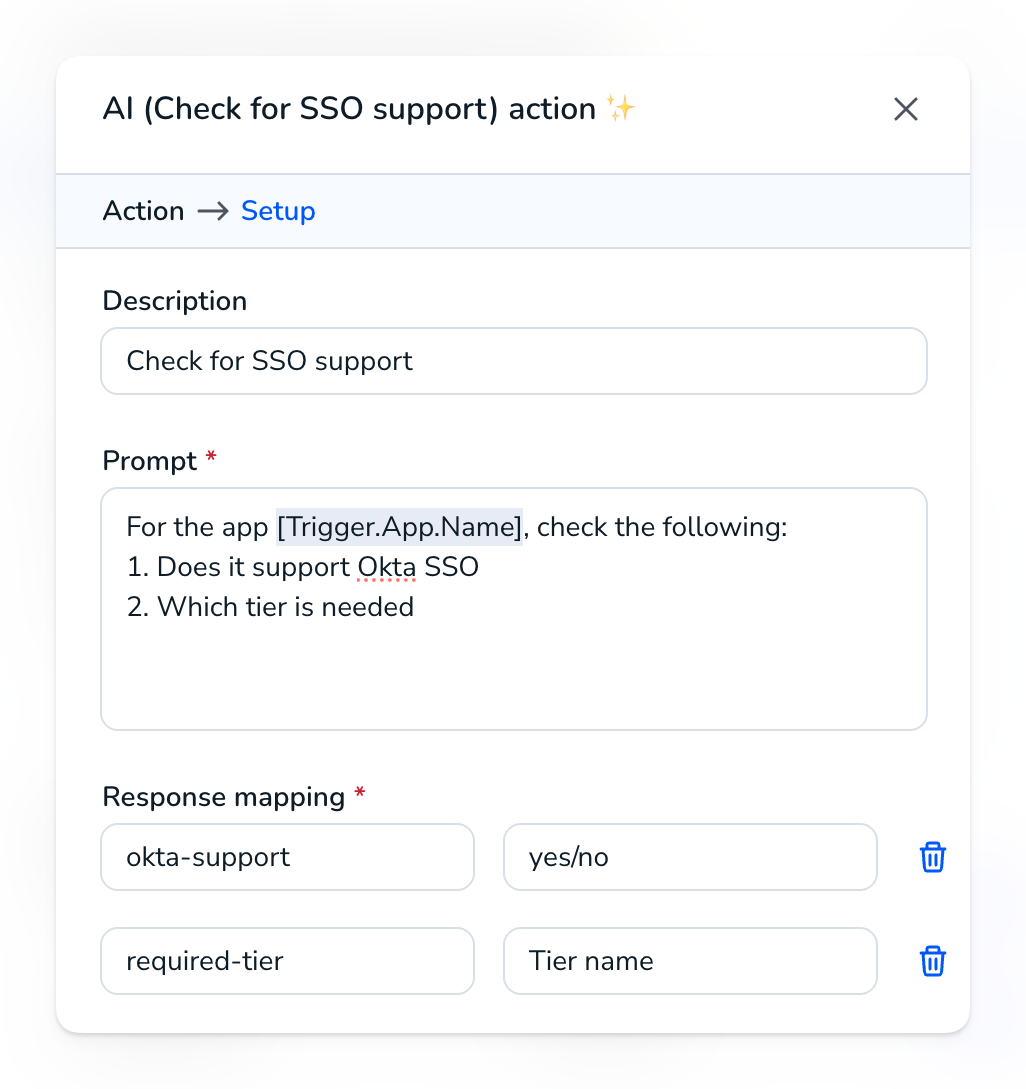The image size is (1026, 1089).
Task: Open the Setup breadcrumb step
Action: click(x=278, y=211)
